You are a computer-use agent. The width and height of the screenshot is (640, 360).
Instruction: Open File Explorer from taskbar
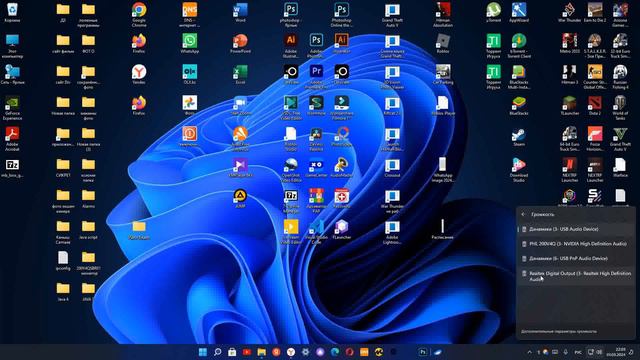pos(262,352)
